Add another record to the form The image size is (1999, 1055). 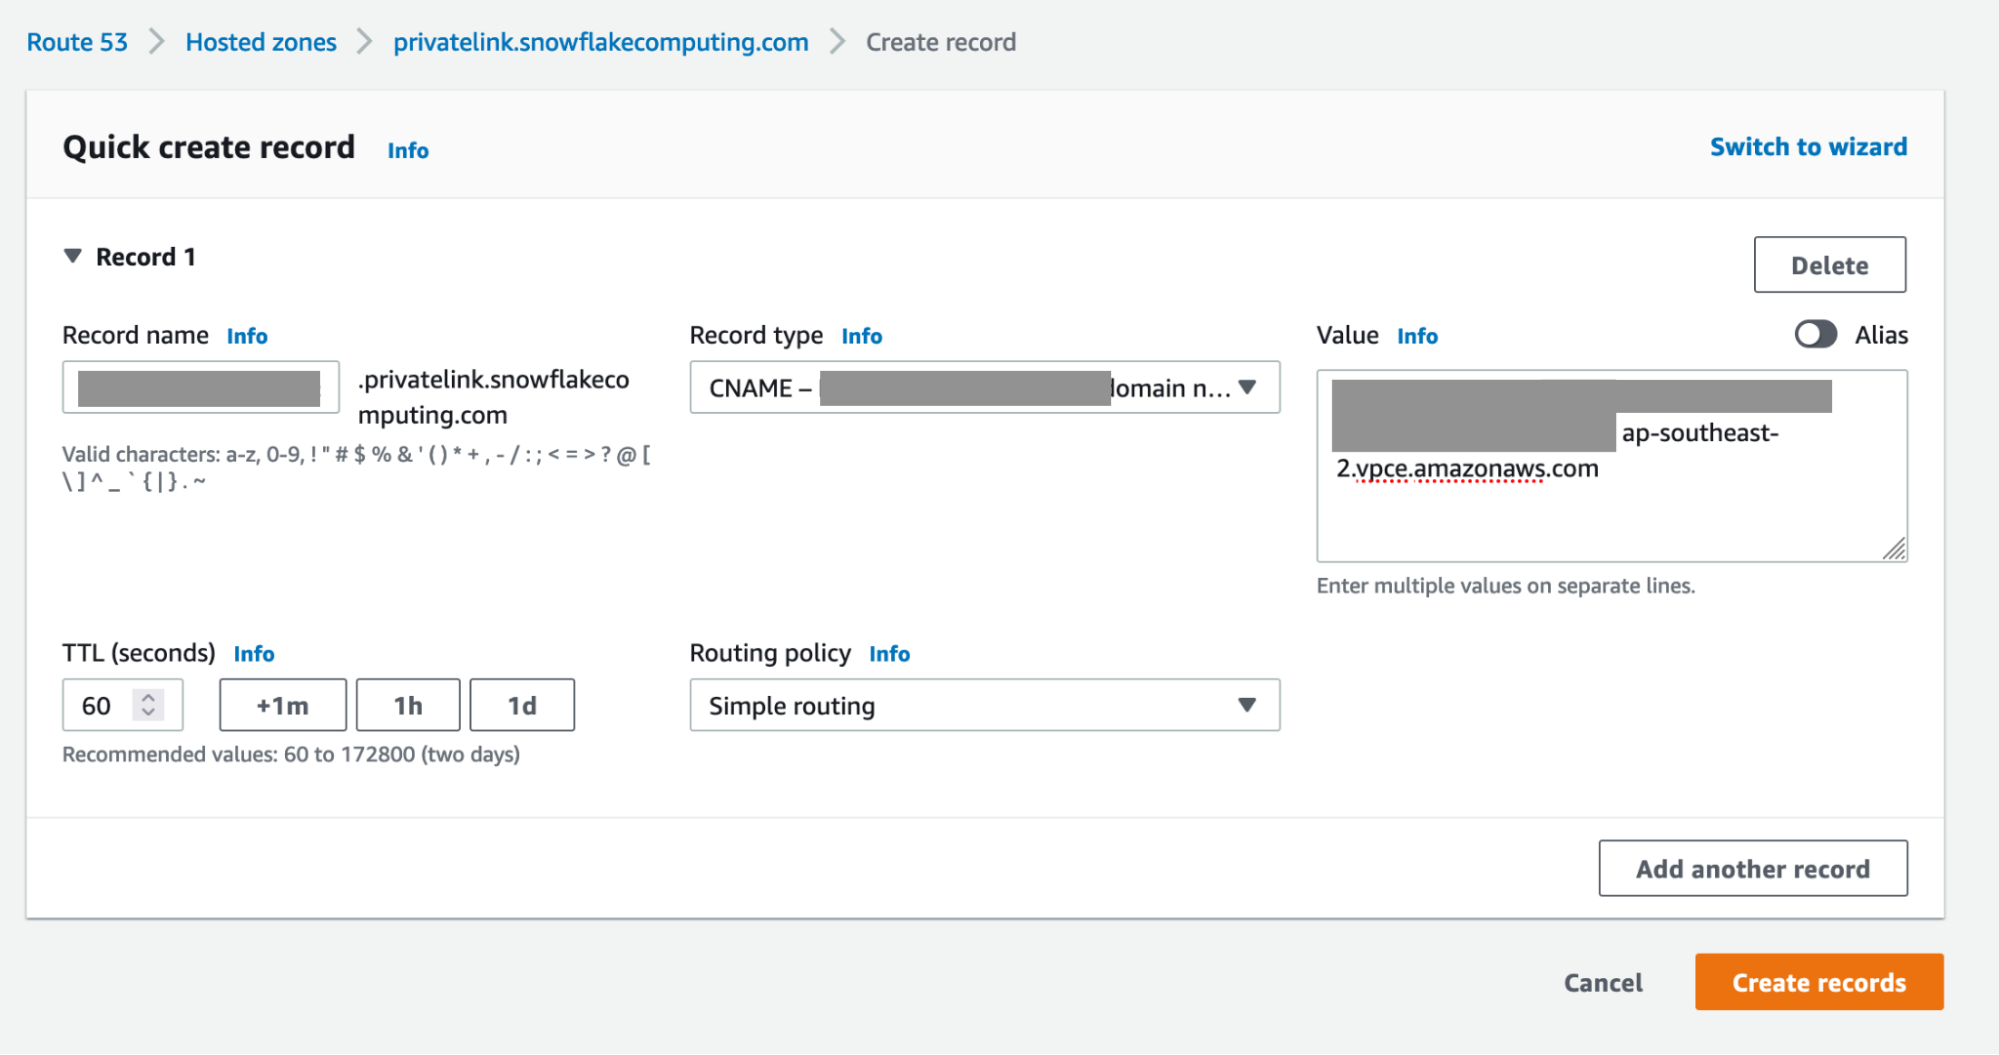pos(1753,868)
